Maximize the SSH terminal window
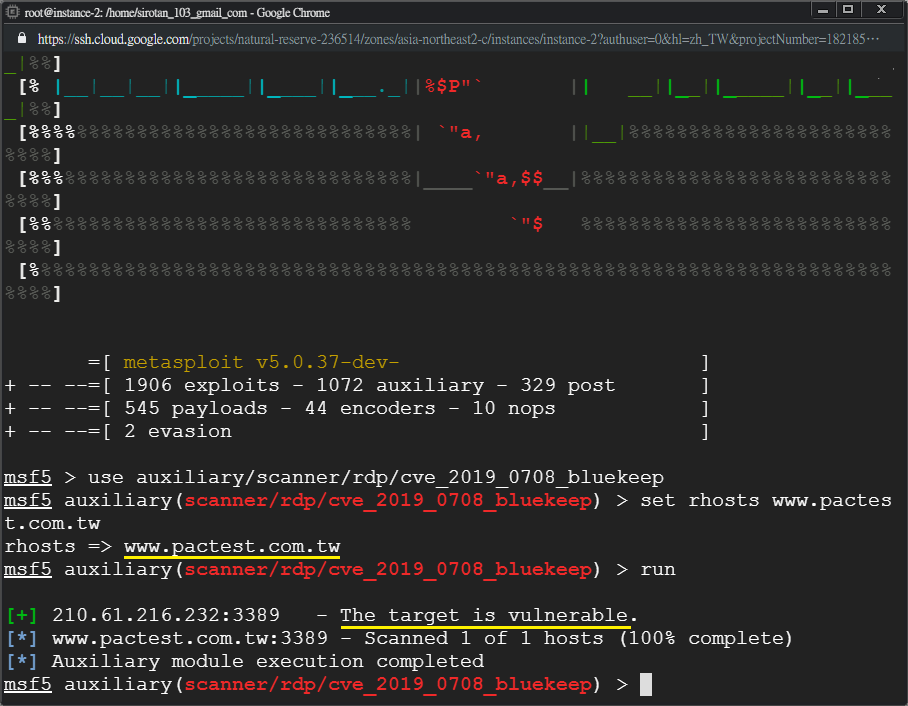Image resolution: width=908 pixels, height=706 pixels. 848,10
